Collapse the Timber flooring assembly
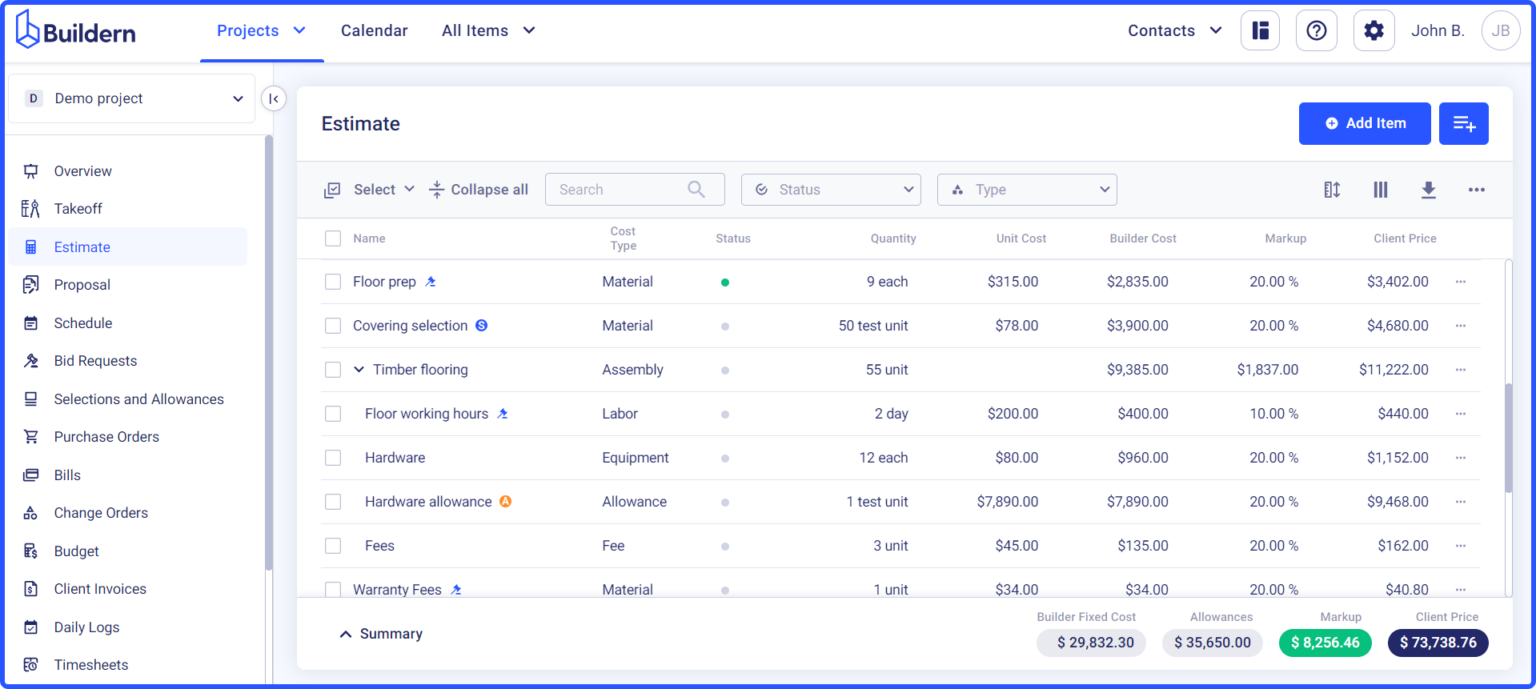The width and height of the screenshot is (1536, 689). [359, 370]
